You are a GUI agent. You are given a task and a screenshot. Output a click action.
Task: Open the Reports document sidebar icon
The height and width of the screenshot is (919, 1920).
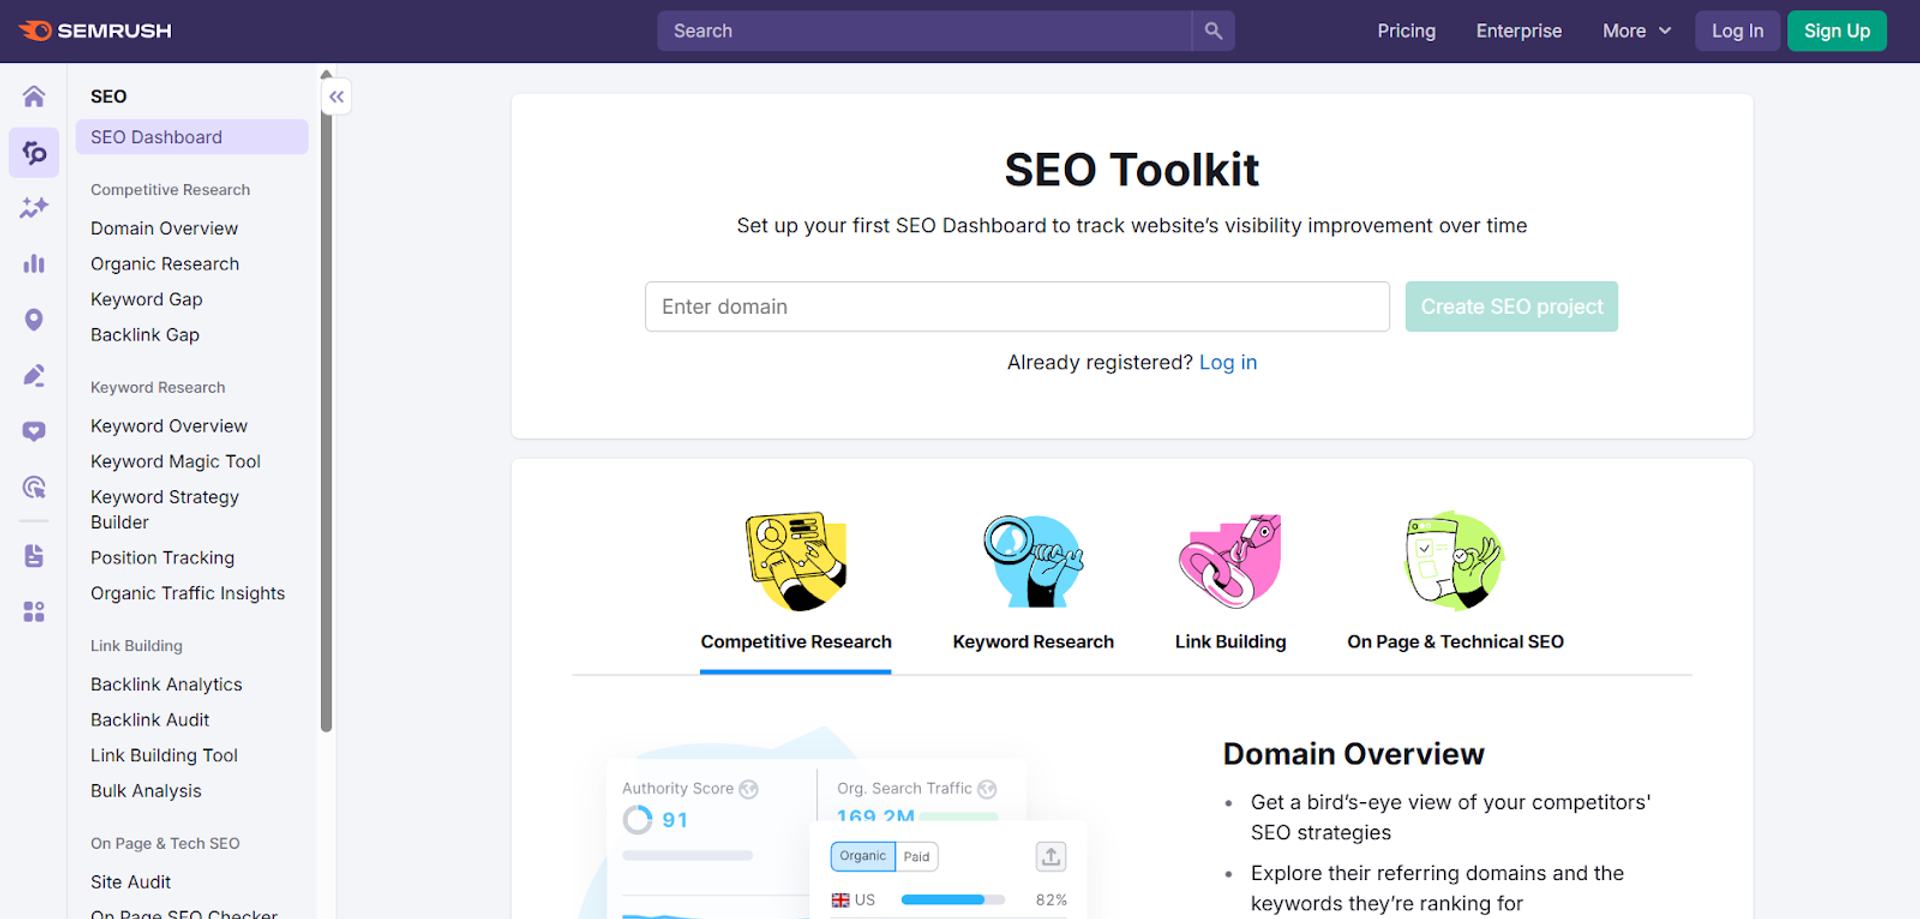point(34,556)
